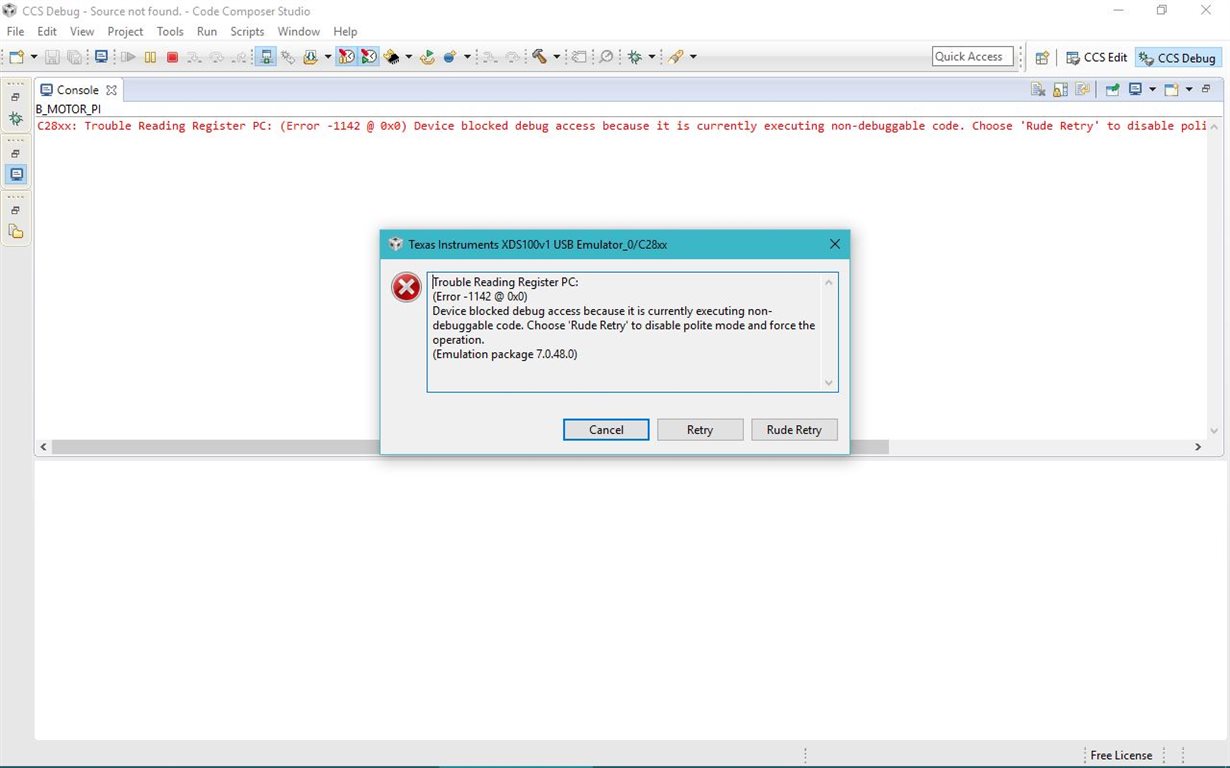Open the Scripts menu
This screenshot has width=1230, height=768.
247,32
